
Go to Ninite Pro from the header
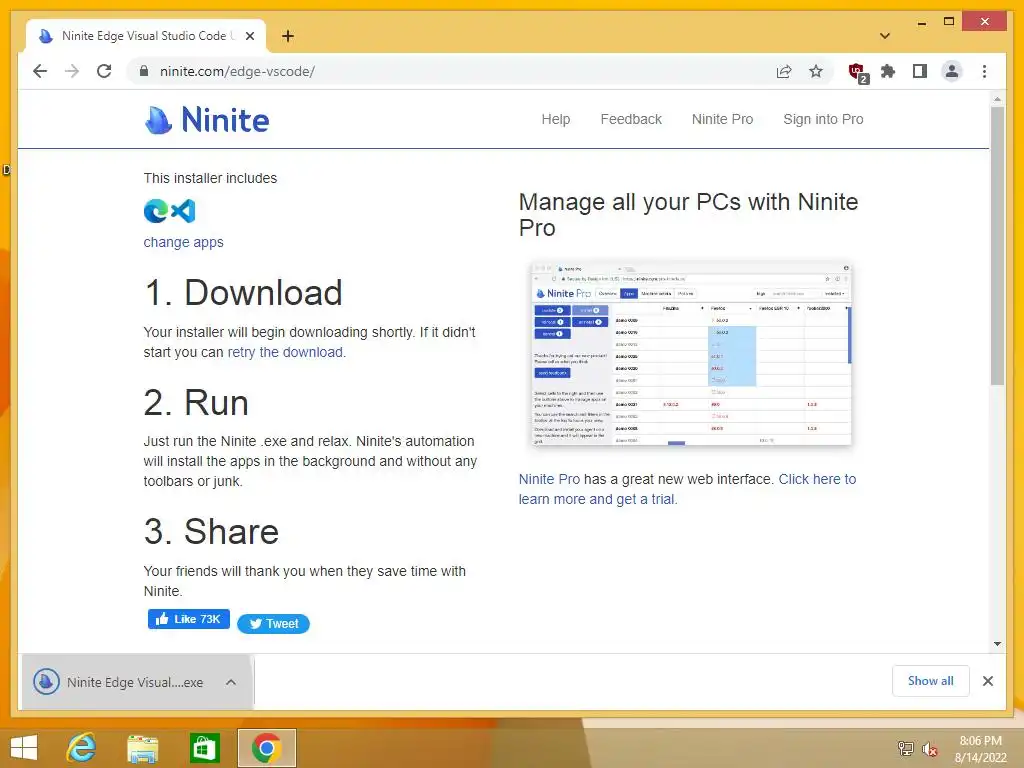(x=722, y=120)
